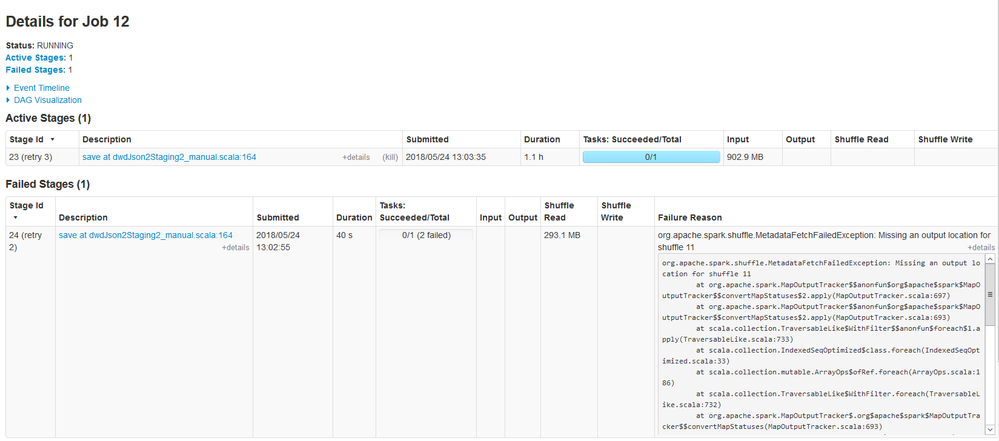
Task: Kill the active stage 23
Action: point(389,158)
